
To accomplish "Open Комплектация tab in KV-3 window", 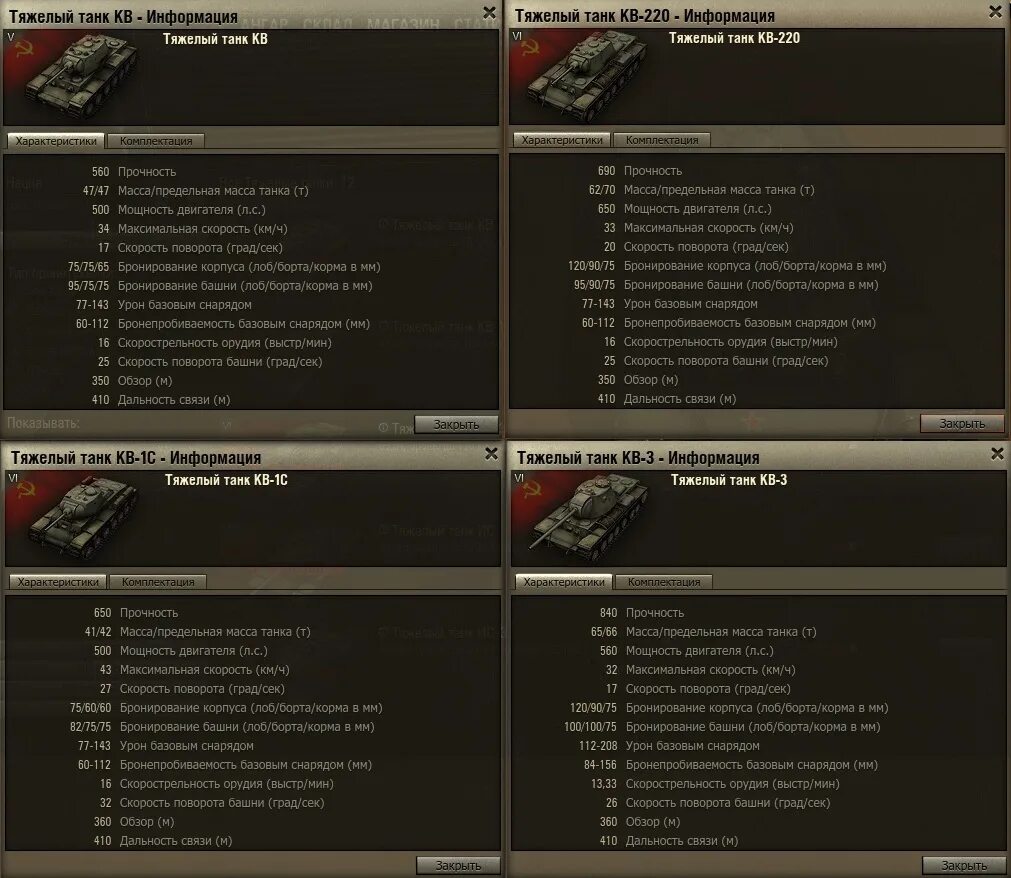I will click(664, 581).
